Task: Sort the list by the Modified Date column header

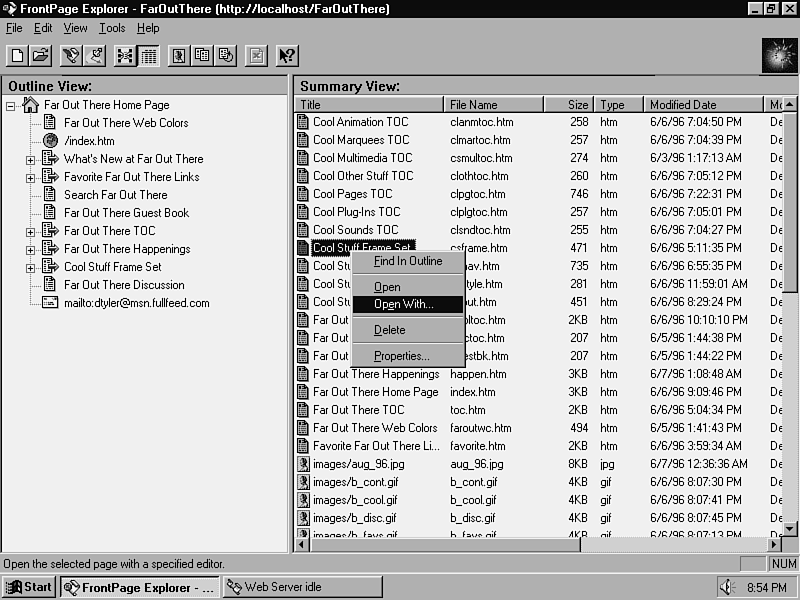Action: 700,104
